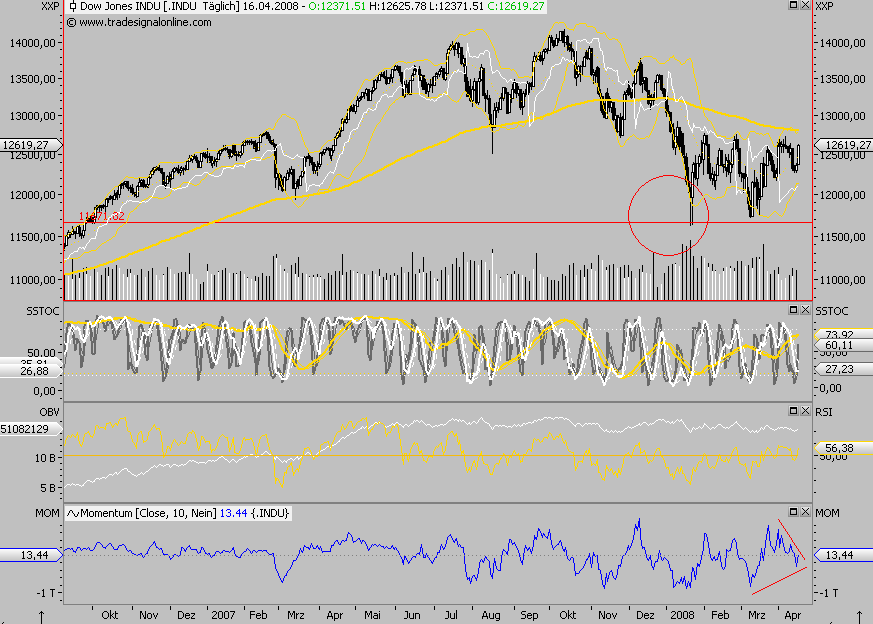Select the Momentum [Close, 10, Nein] legend label
Image resolution: width=873 pixels, height=624 pixels.
coord(148,513)
